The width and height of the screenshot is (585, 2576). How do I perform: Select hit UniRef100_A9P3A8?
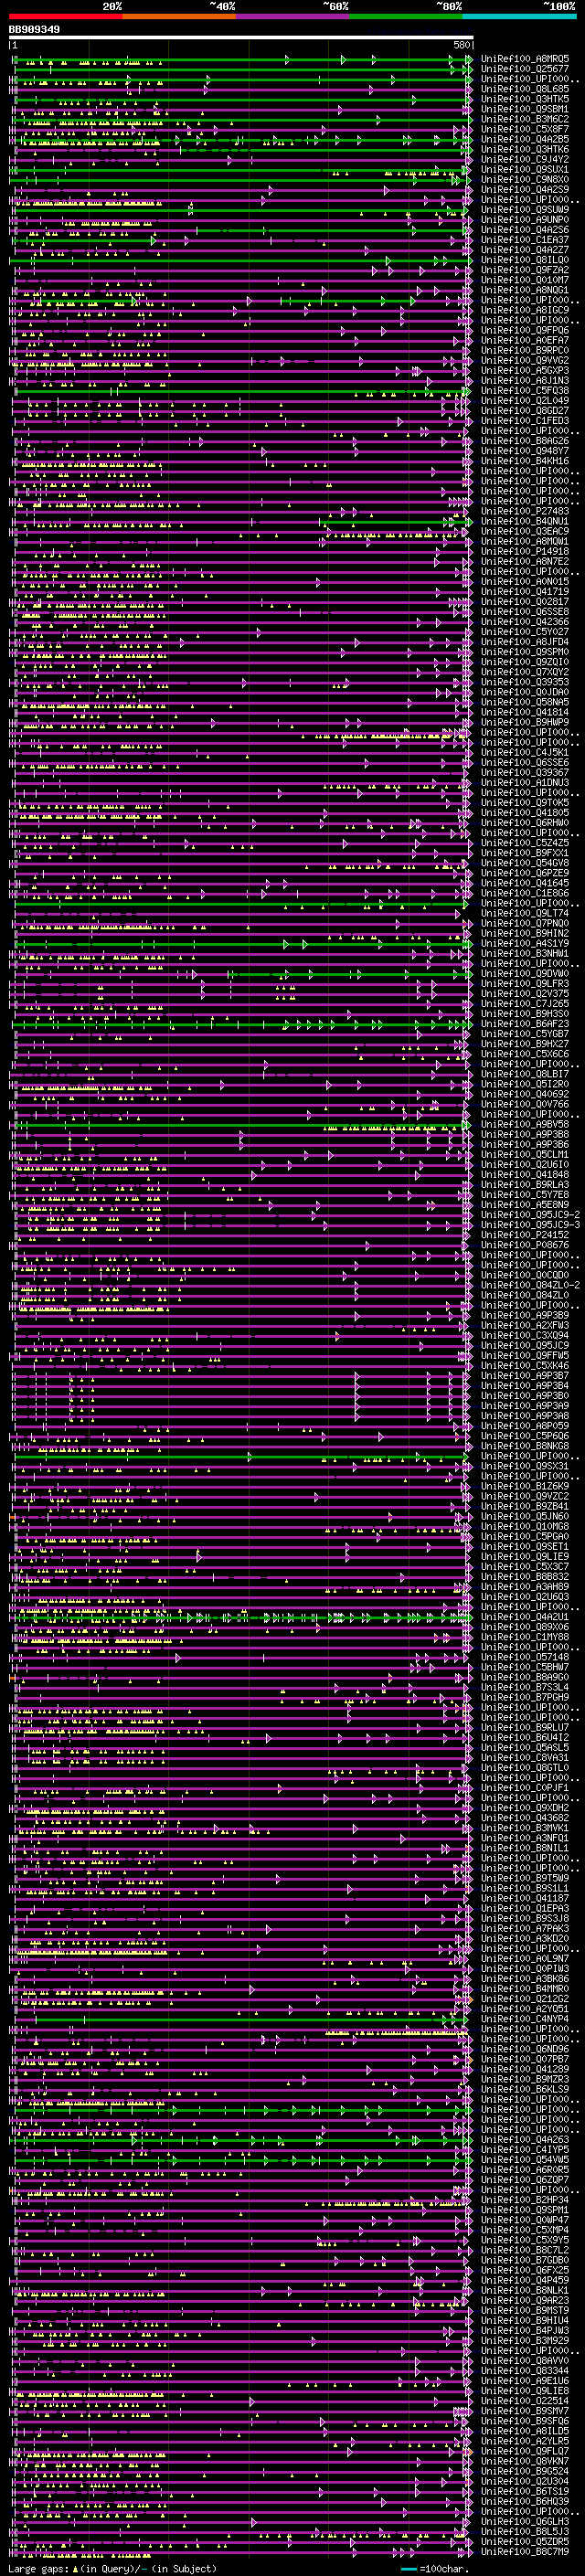tap(525, 1416)
